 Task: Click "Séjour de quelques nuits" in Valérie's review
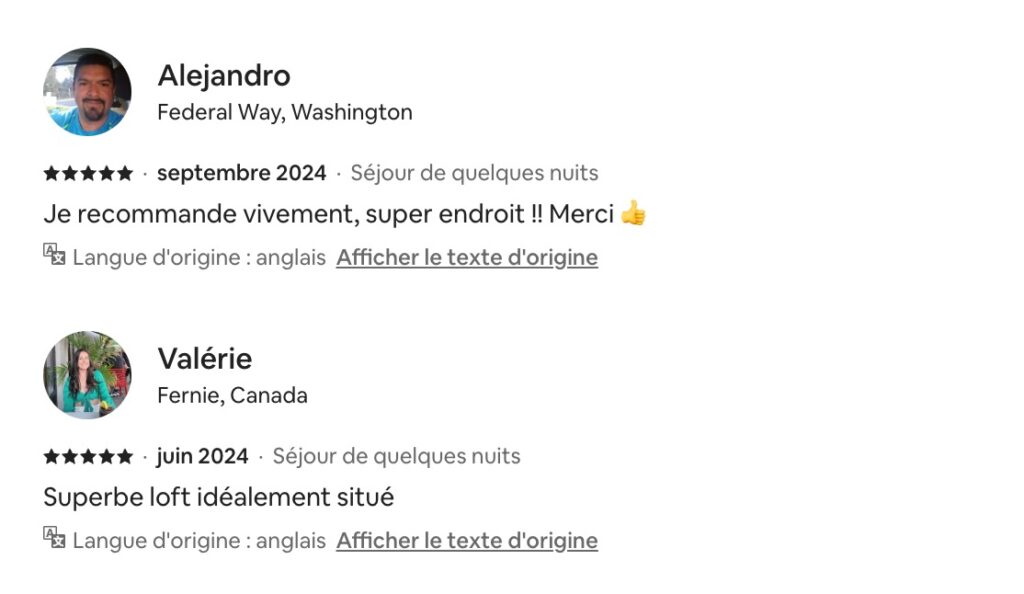pos(396,457)
